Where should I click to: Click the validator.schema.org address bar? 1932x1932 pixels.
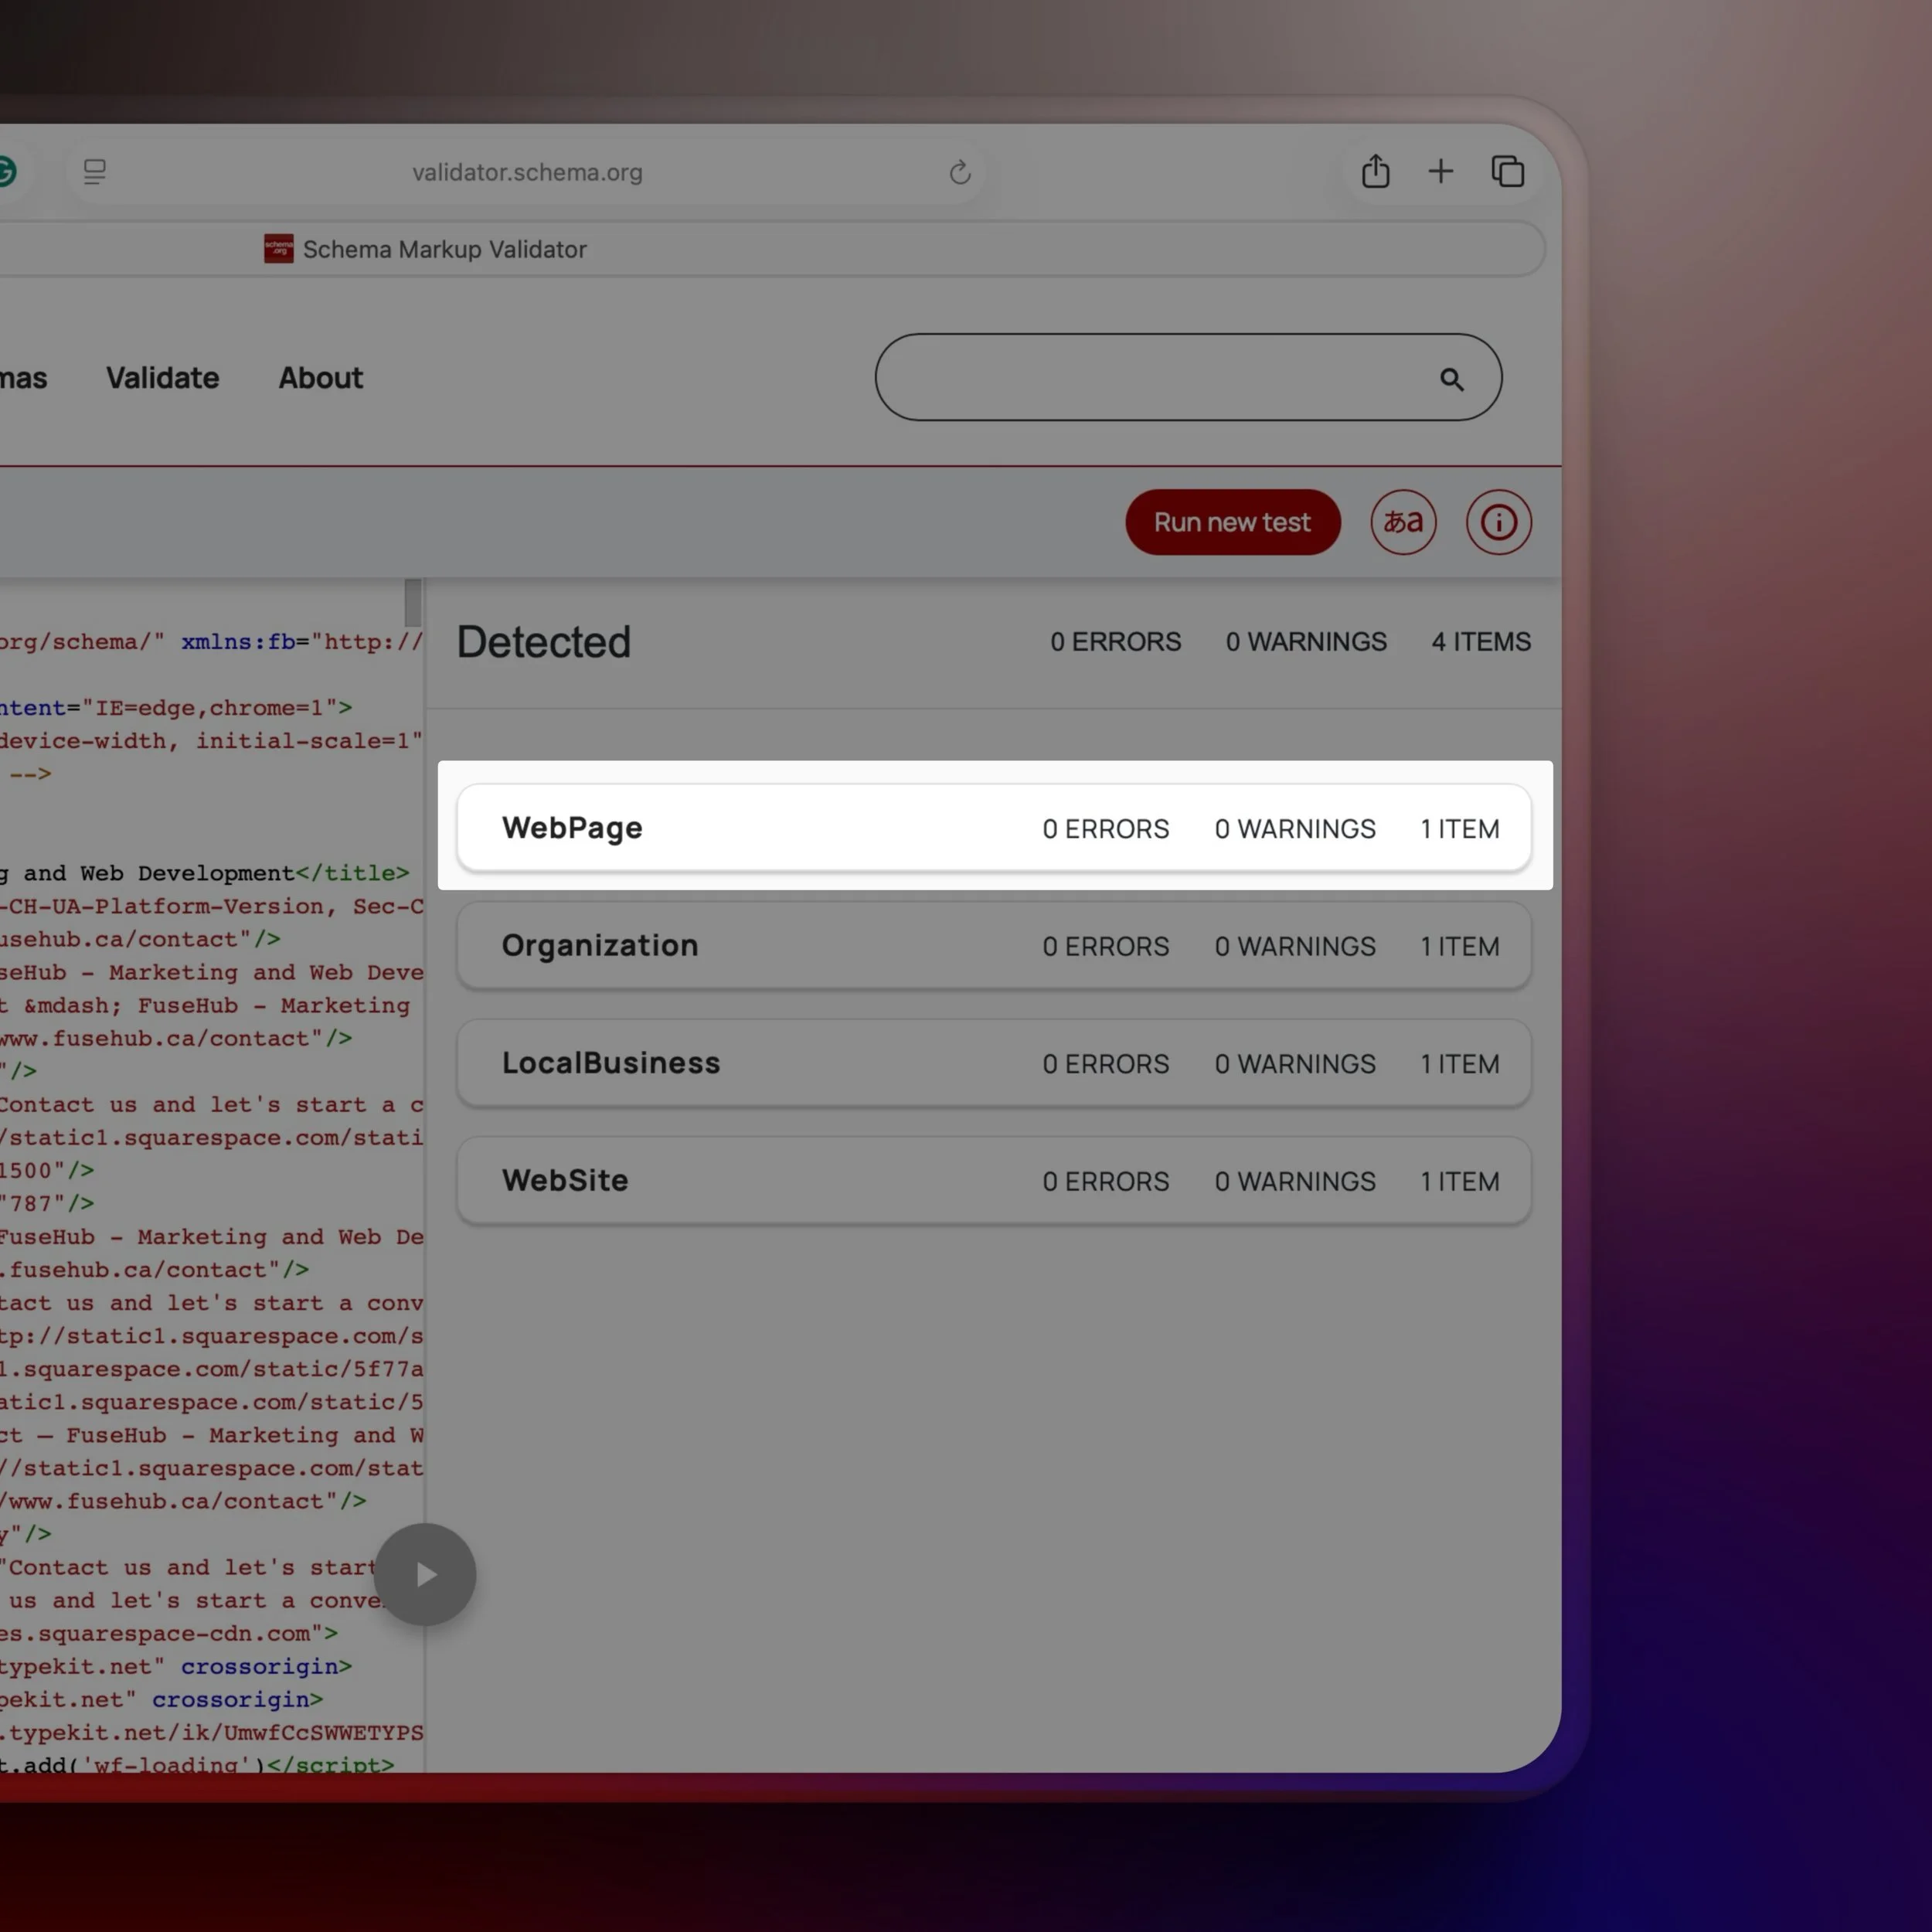point(527,173)
